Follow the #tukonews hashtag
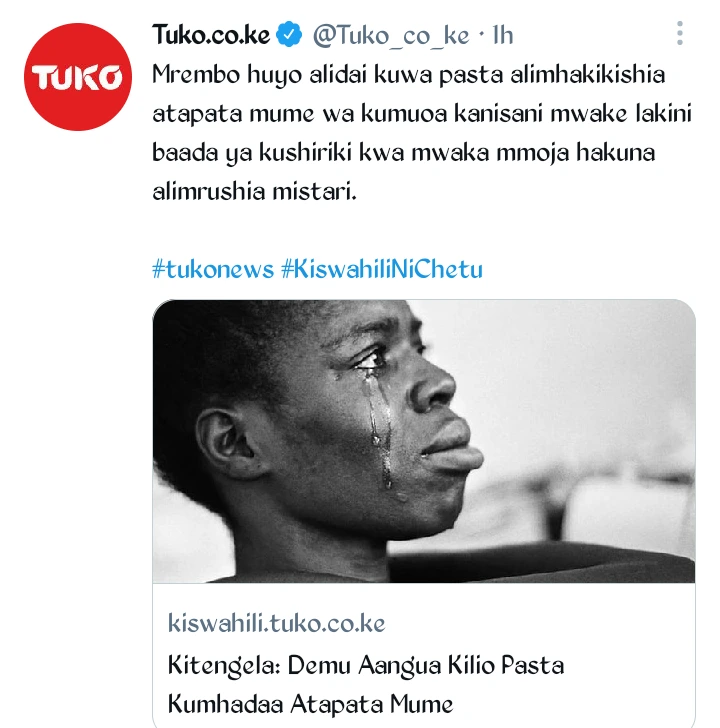The width and height of the screenshot is (720, 728). coord(213,269)
